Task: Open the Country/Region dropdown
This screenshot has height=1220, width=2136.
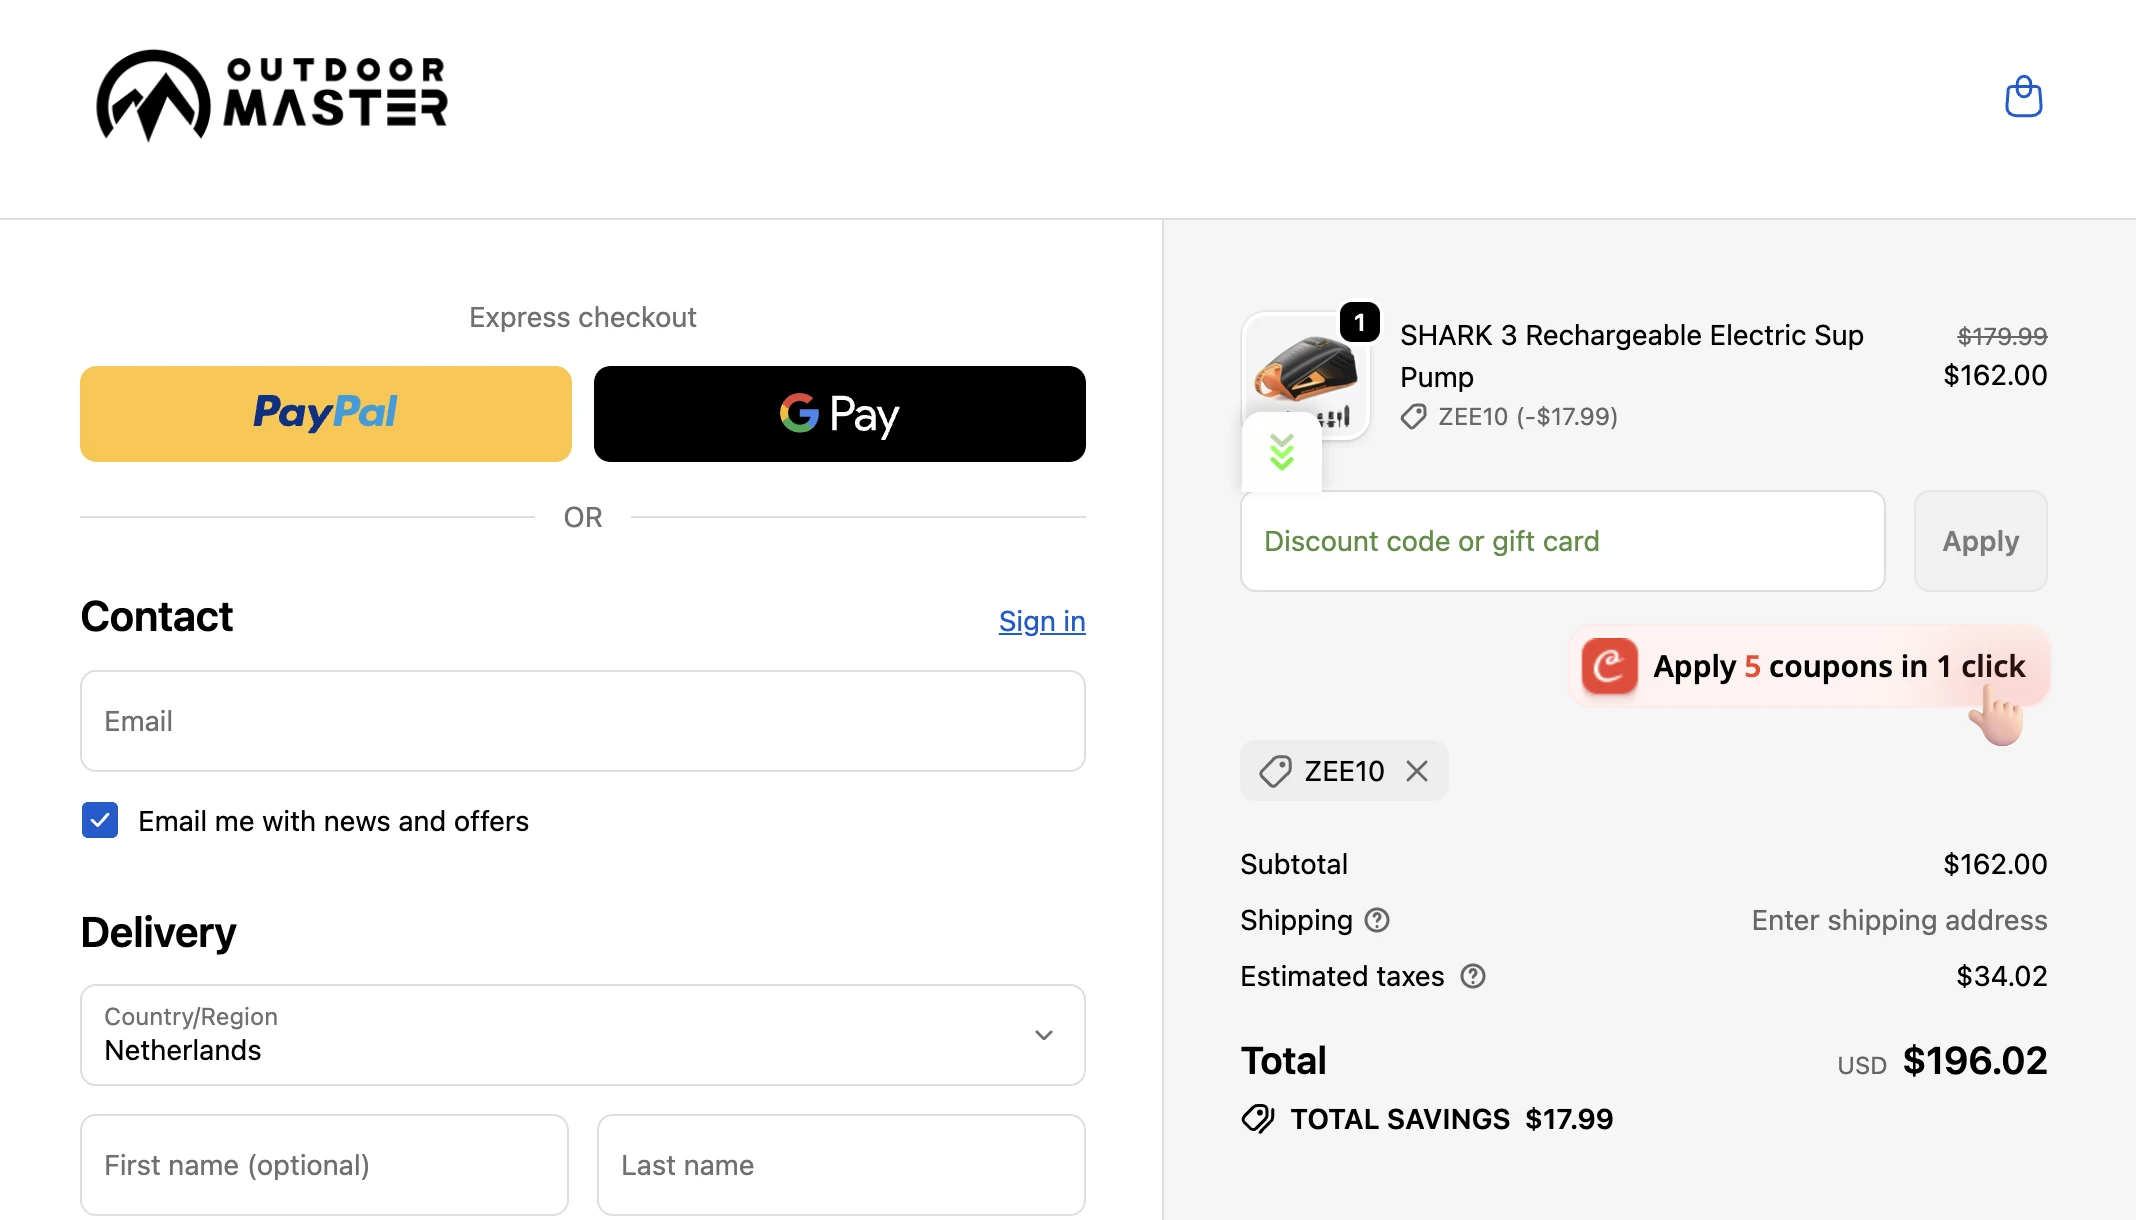Action: tap(583, 1035)
